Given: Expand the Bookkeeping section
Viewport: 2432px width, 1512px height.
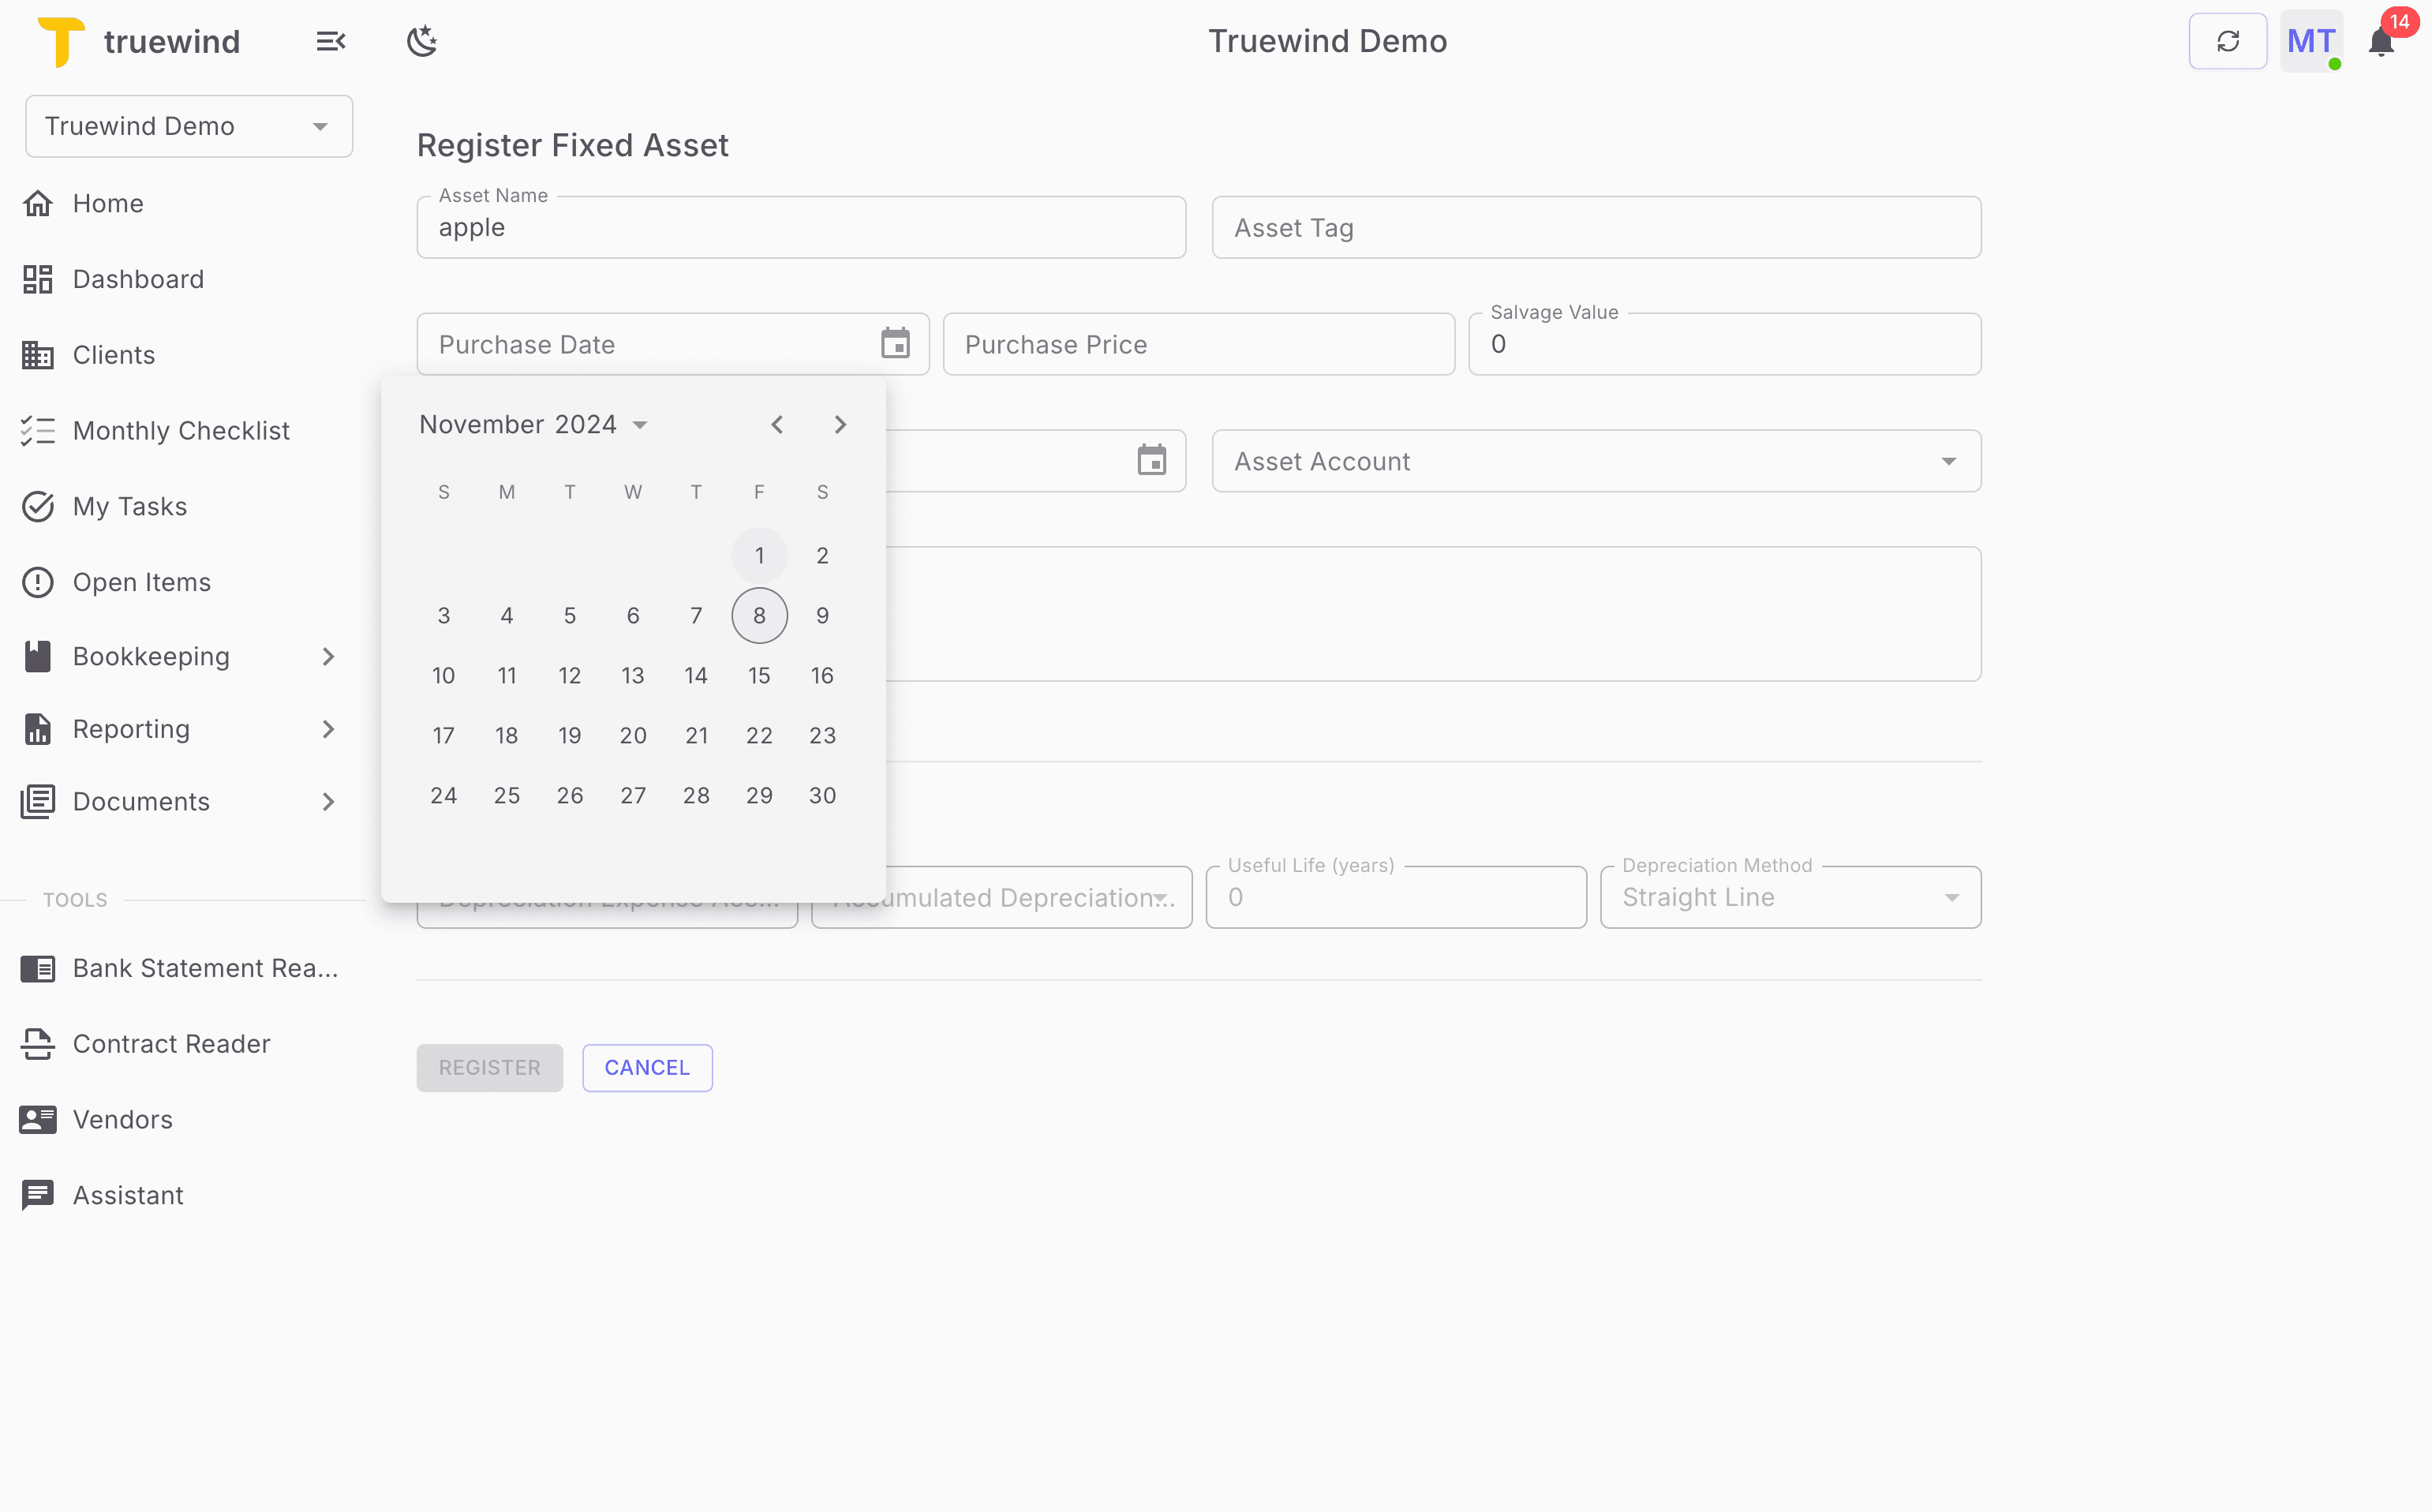Looking at the screenshot, I should (x=328, y=656).
